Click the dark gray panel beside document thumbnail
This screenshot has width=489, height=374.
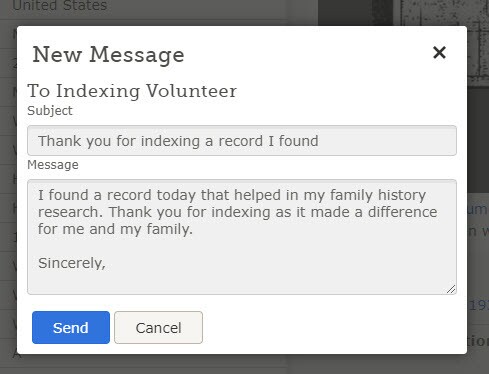pos(355,13)
